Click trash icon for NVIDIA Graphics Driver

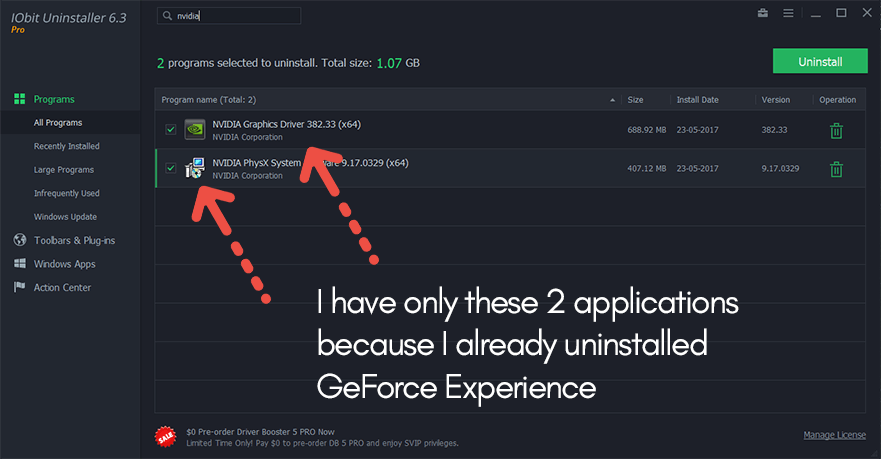[x=836, y=130]
